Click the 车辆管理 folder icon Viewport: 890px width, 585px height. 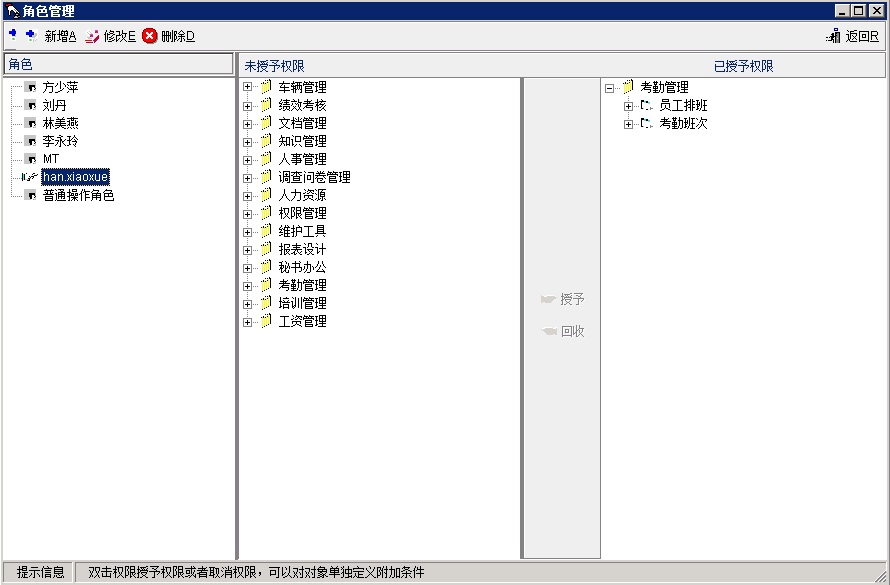pyautogui.click(x=265, y=87)
